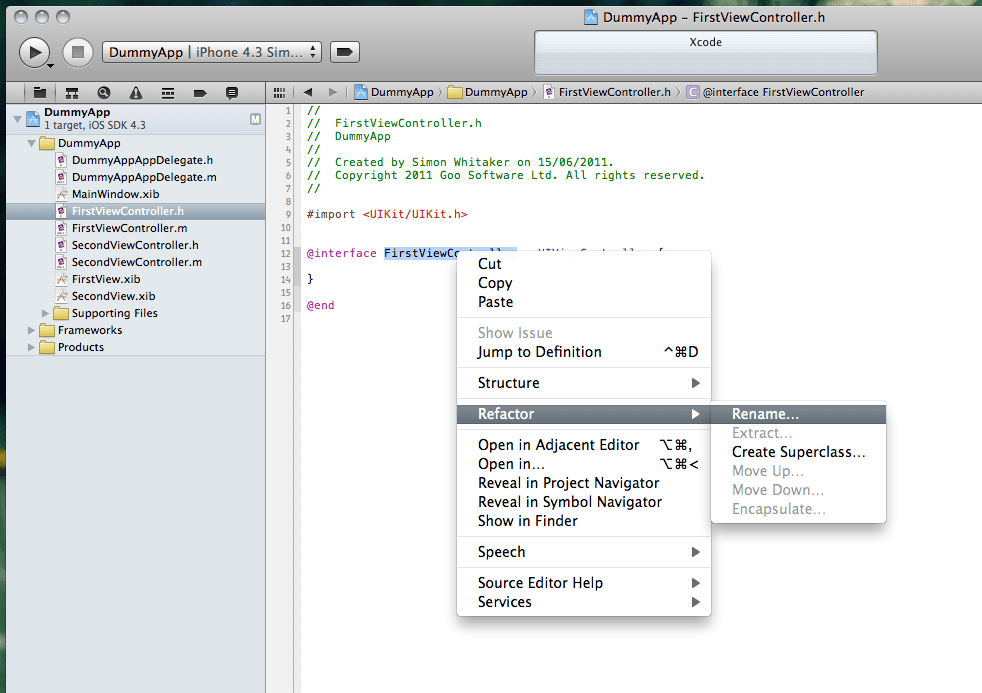Screen dimensions: 982x693
Task: Select DummyAppAppDelegate.h file
Action: (135, 160)
